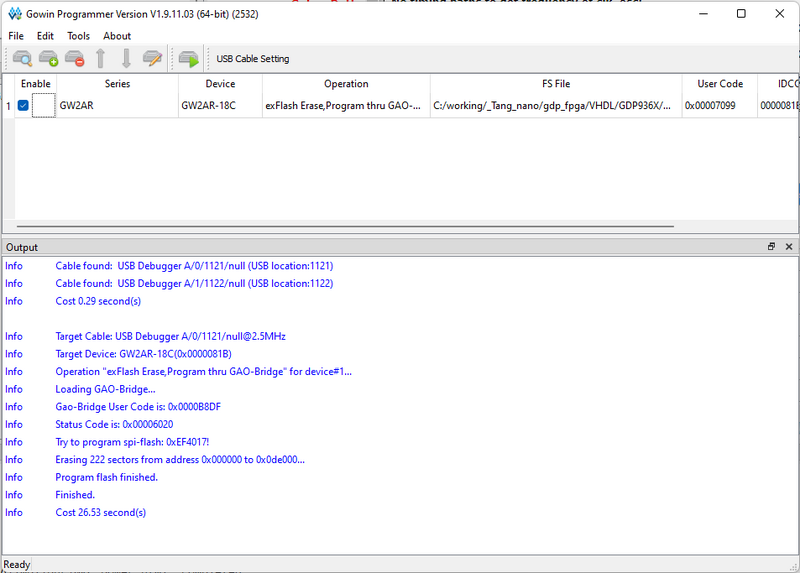Click the Gowin logo in title bar
The width and height of the screenshot is (800, 573).
click(x=15, y=14)
